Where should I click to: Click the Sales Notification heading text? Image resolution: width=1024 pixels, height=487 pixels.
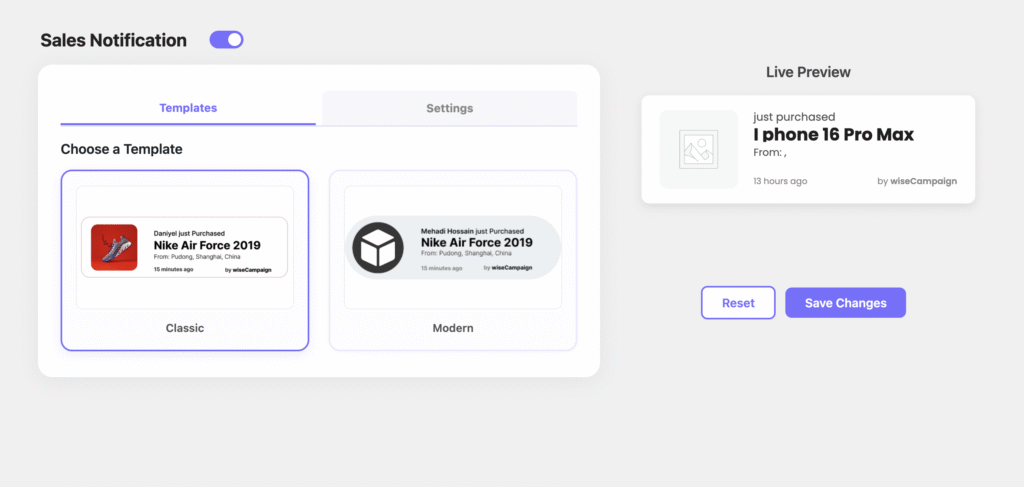[113, 41]
